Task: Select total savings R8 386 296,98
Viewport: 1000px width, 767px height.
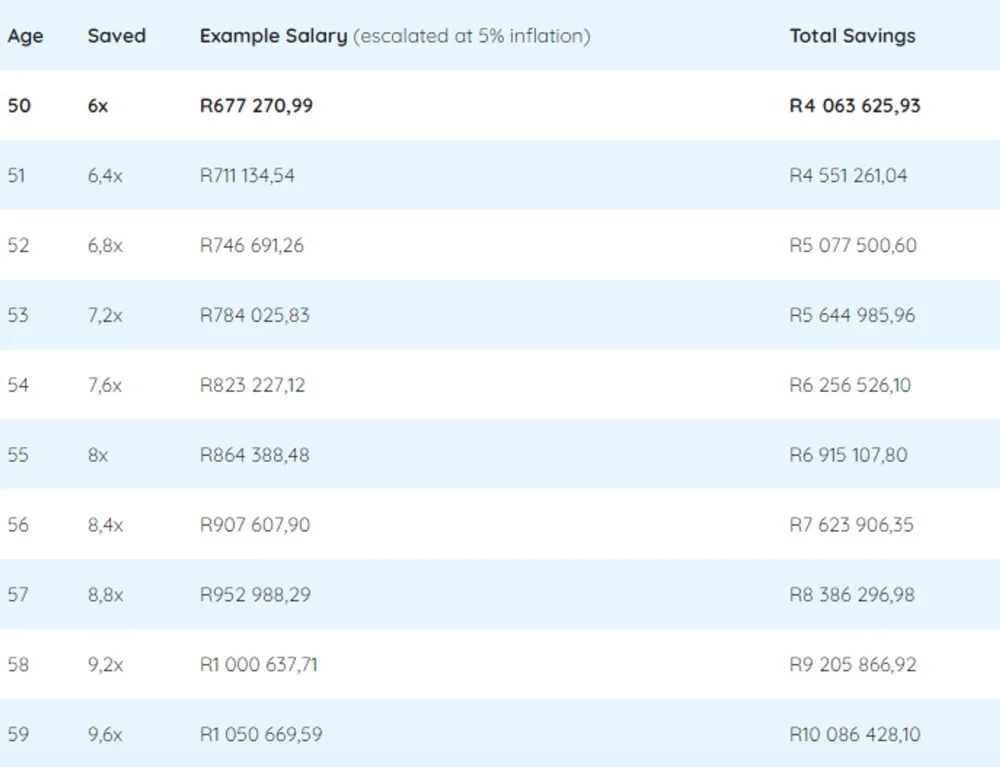Action: coord(852,595)
